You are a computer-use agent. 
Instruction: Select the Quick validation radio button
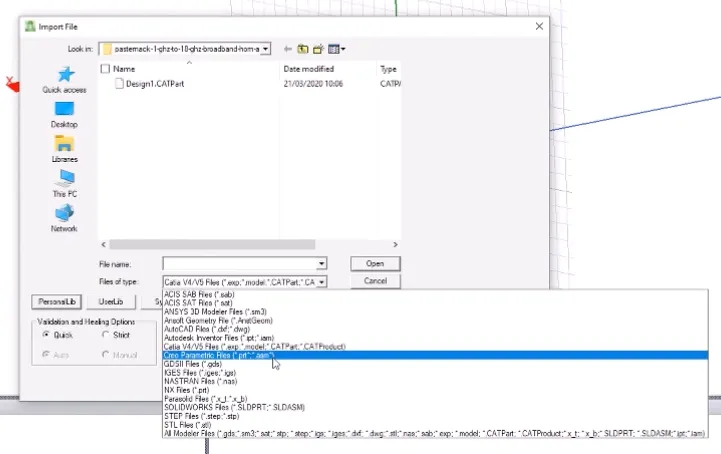click(46, 335)
